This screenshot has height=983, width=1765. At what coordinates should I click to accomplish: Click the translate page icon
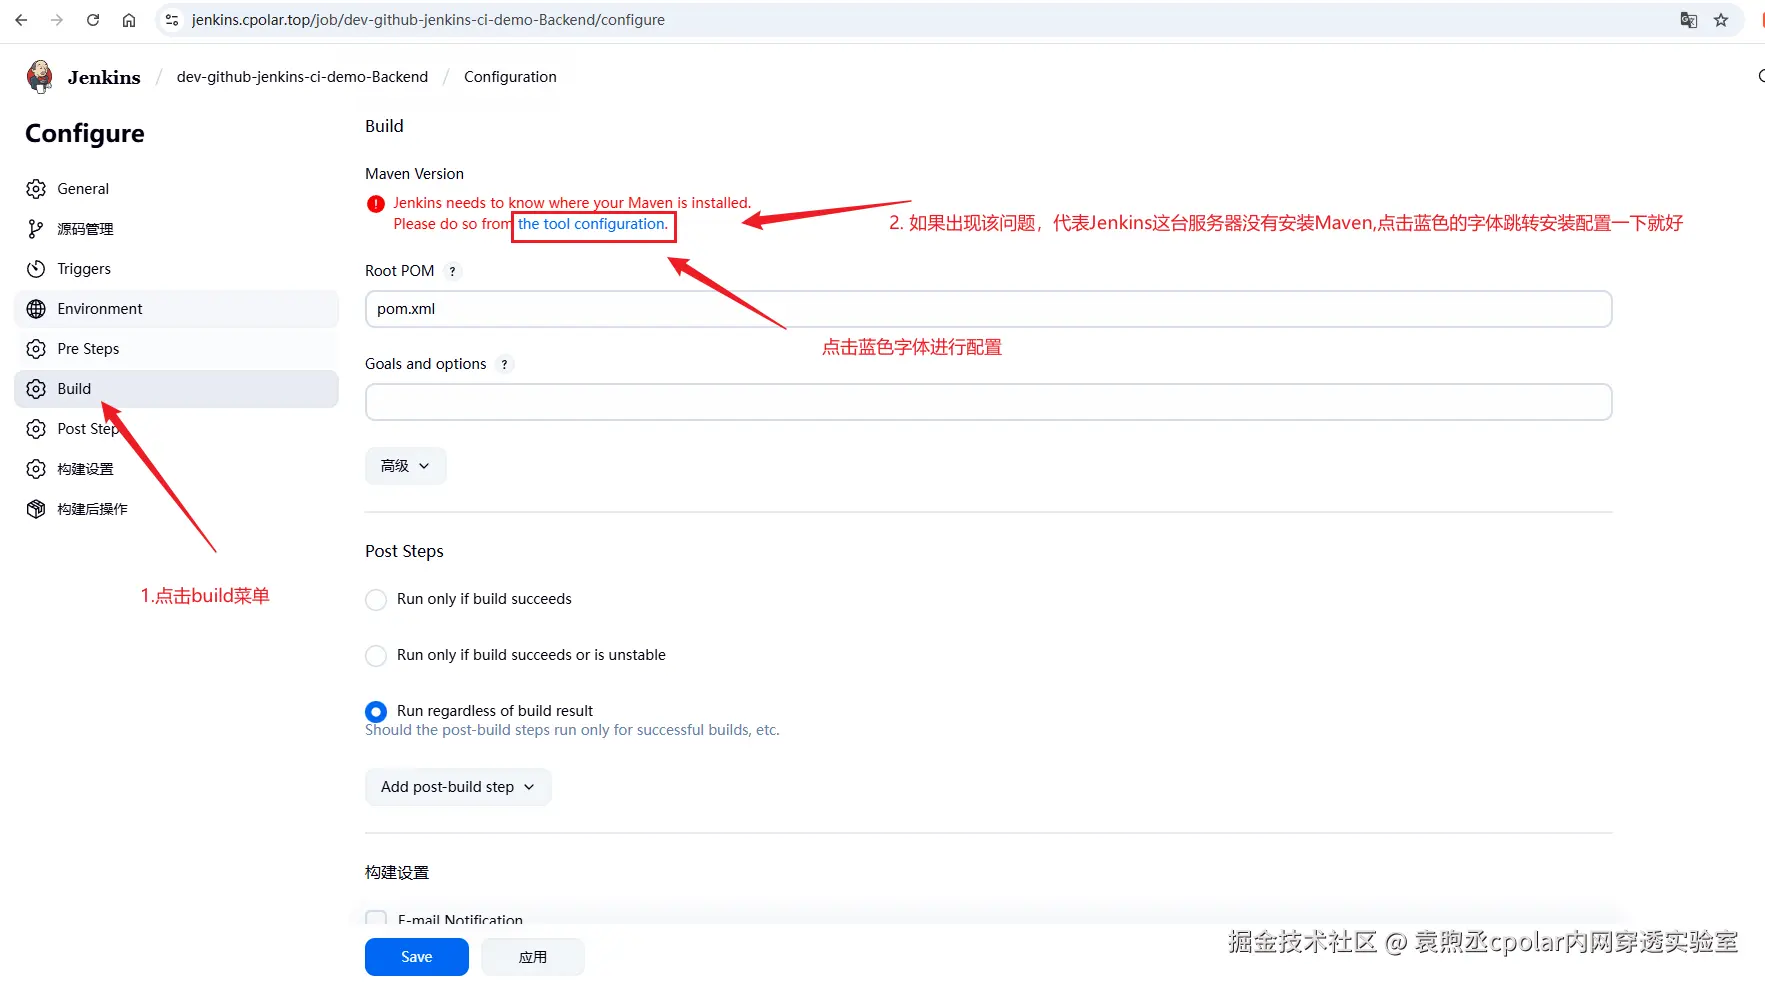point(1689,20)
